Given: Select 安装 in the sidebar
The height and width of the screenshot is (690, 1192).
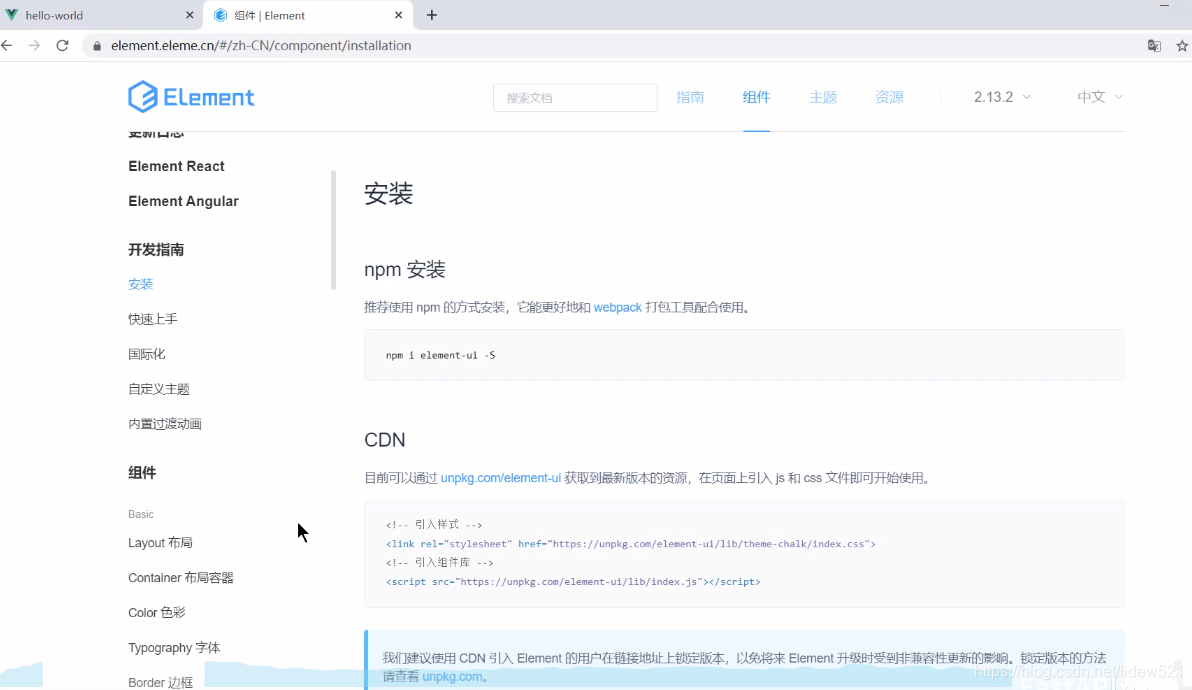Looking at the screenshot, I should click(141, 284).
